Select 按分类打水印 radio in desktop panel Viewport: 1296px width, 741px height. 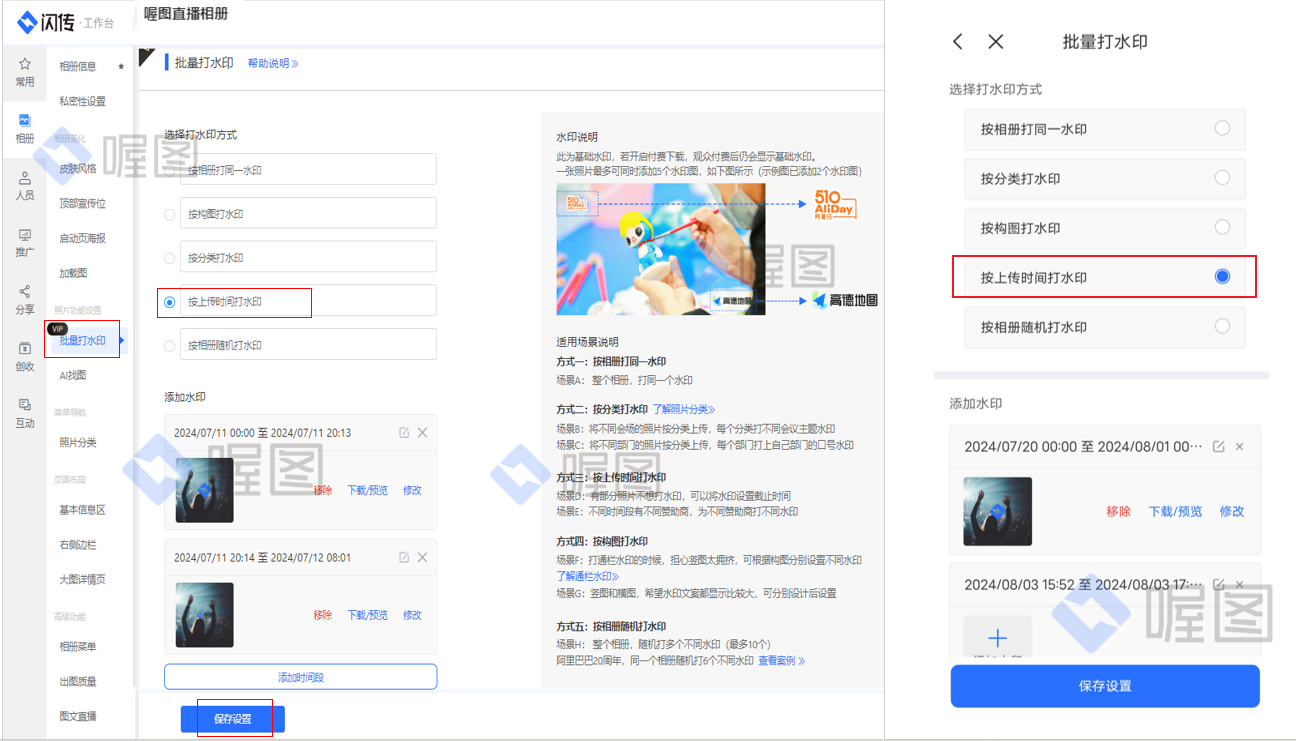(169, 258)
